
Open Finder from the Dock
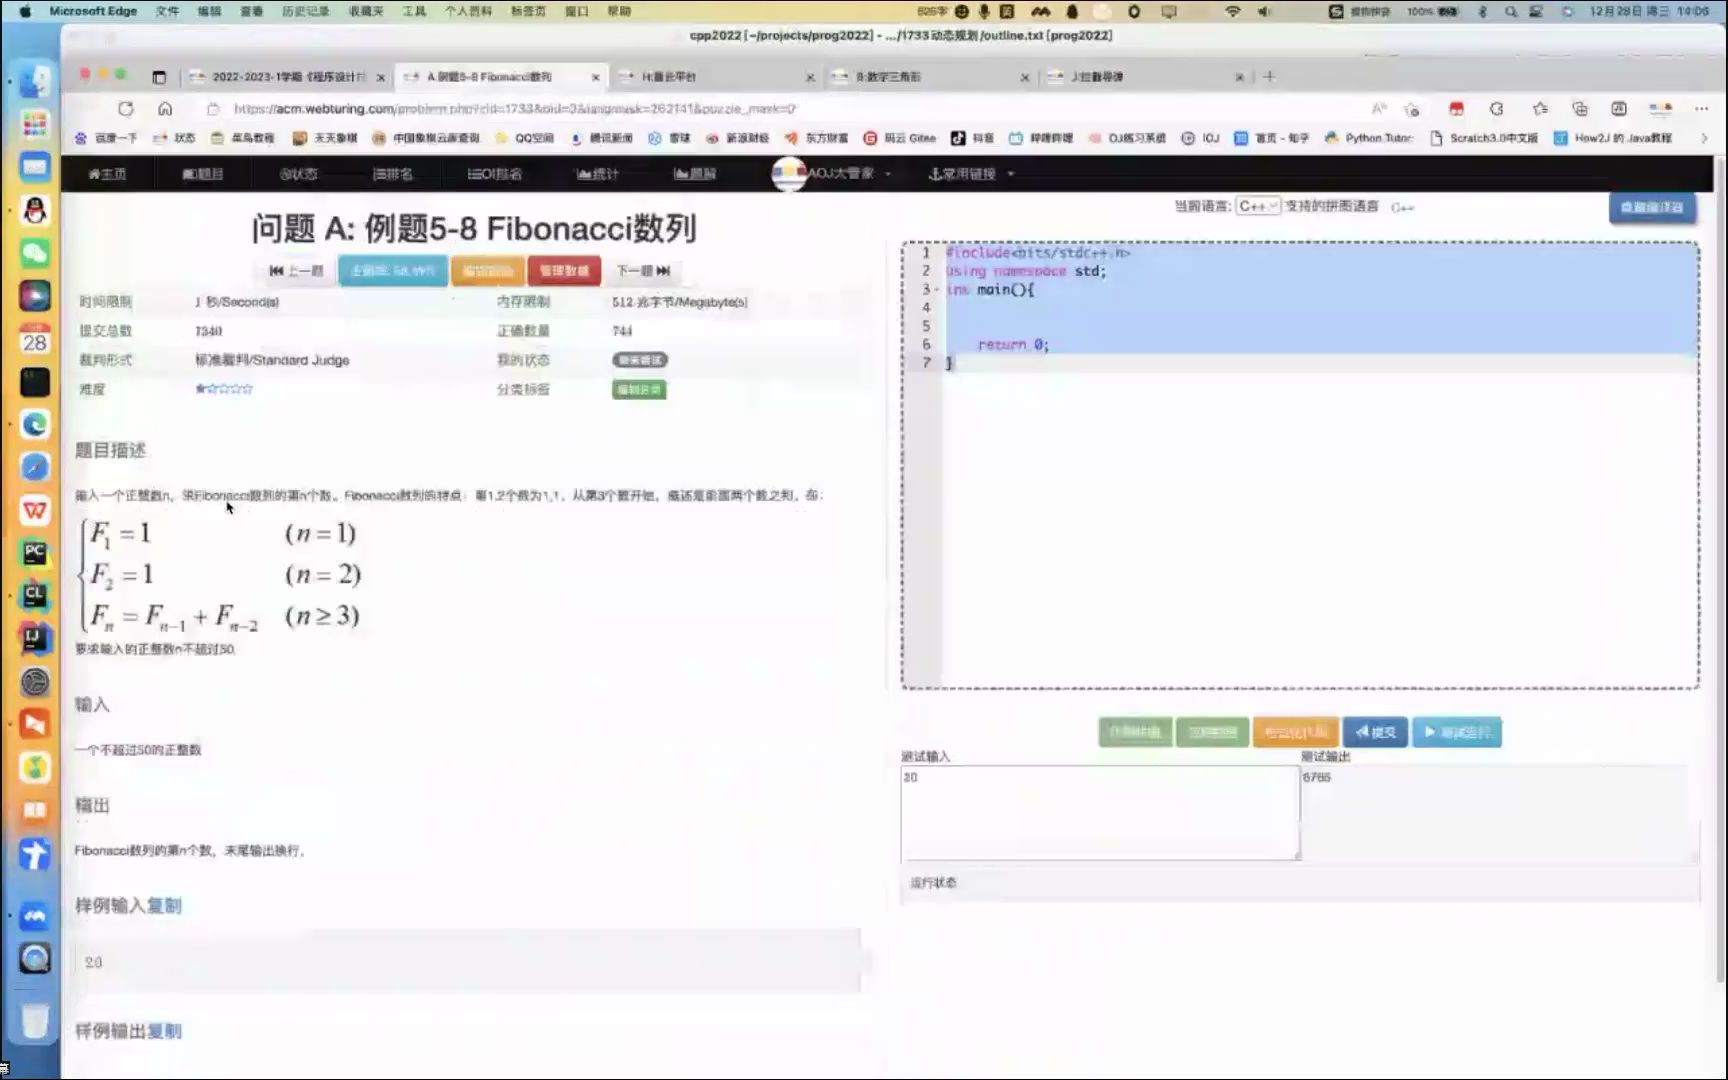[35, 80]
